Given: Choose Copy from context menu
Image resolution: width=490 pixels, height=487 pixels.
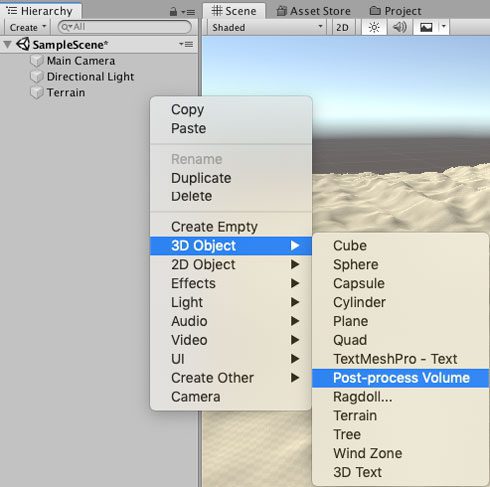Looking at the screenshot, I should click(x=231, y=110).
